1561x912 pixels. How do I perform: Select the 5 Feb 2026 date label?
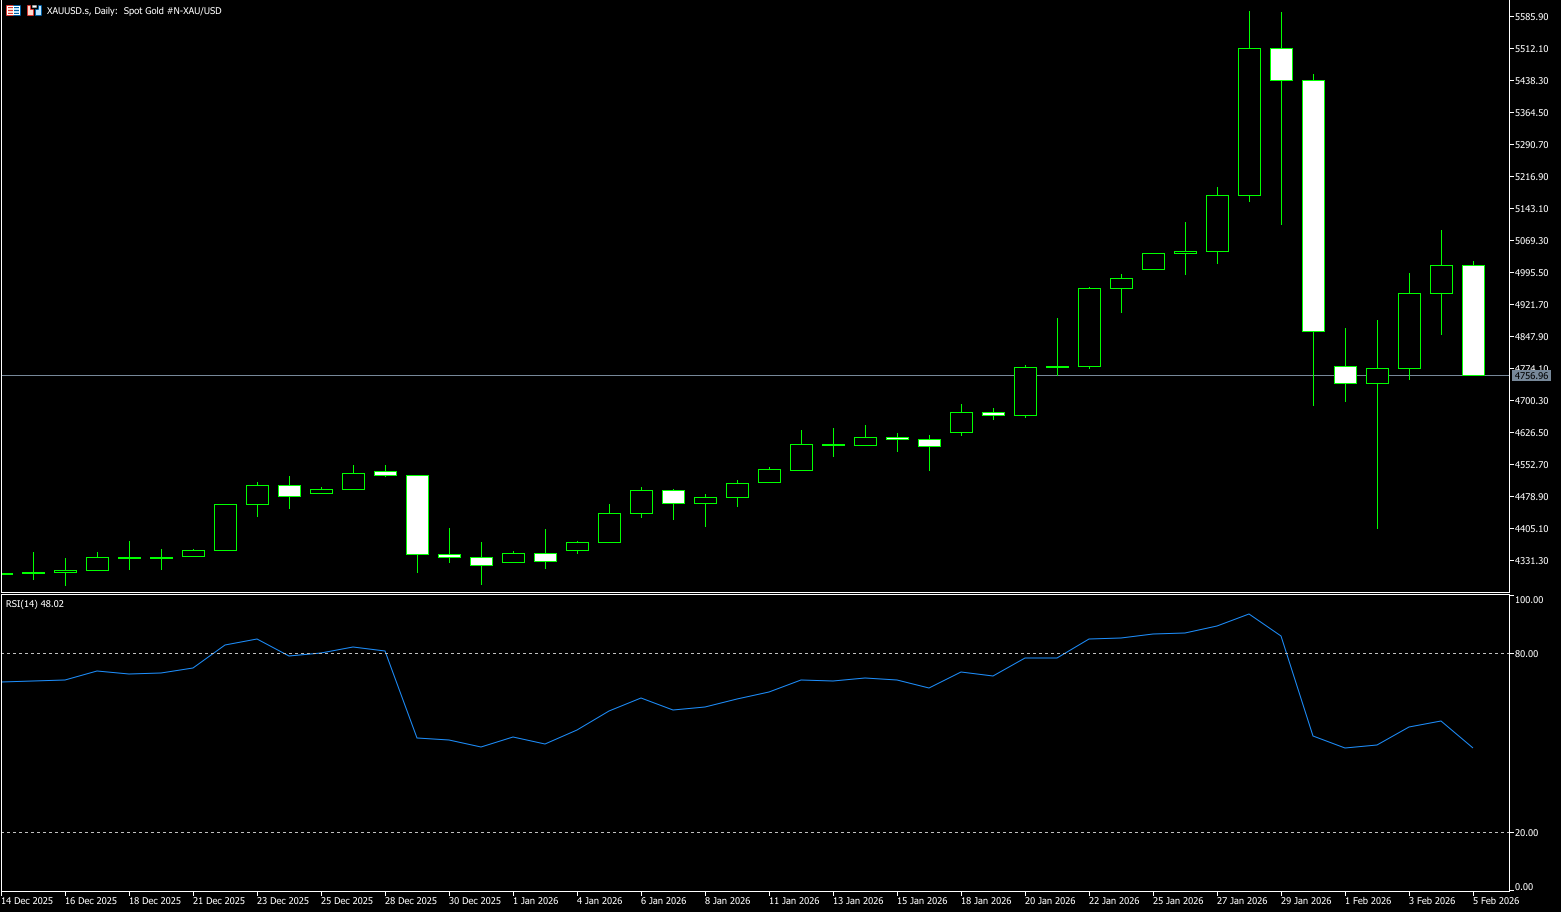[x=1495, y=901]
